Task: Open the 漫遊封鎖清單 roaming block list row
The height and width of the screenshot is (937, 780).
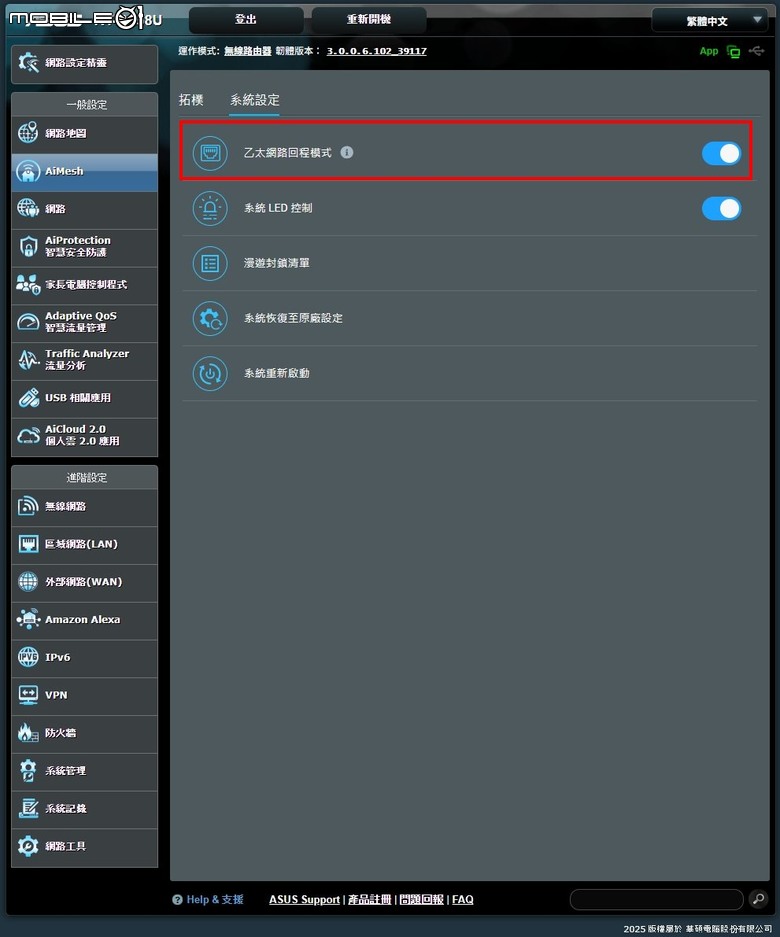Action: pos(469,263)
